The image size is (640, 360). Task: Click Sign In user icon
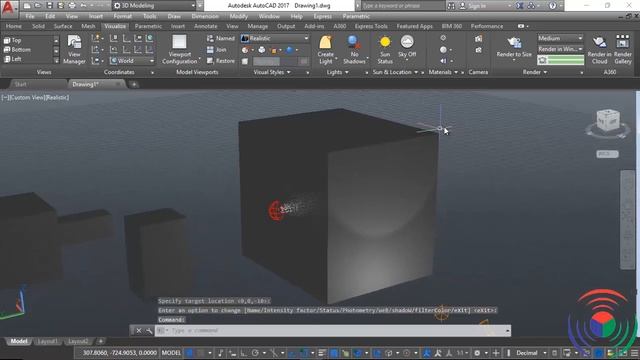click(462, 6)
